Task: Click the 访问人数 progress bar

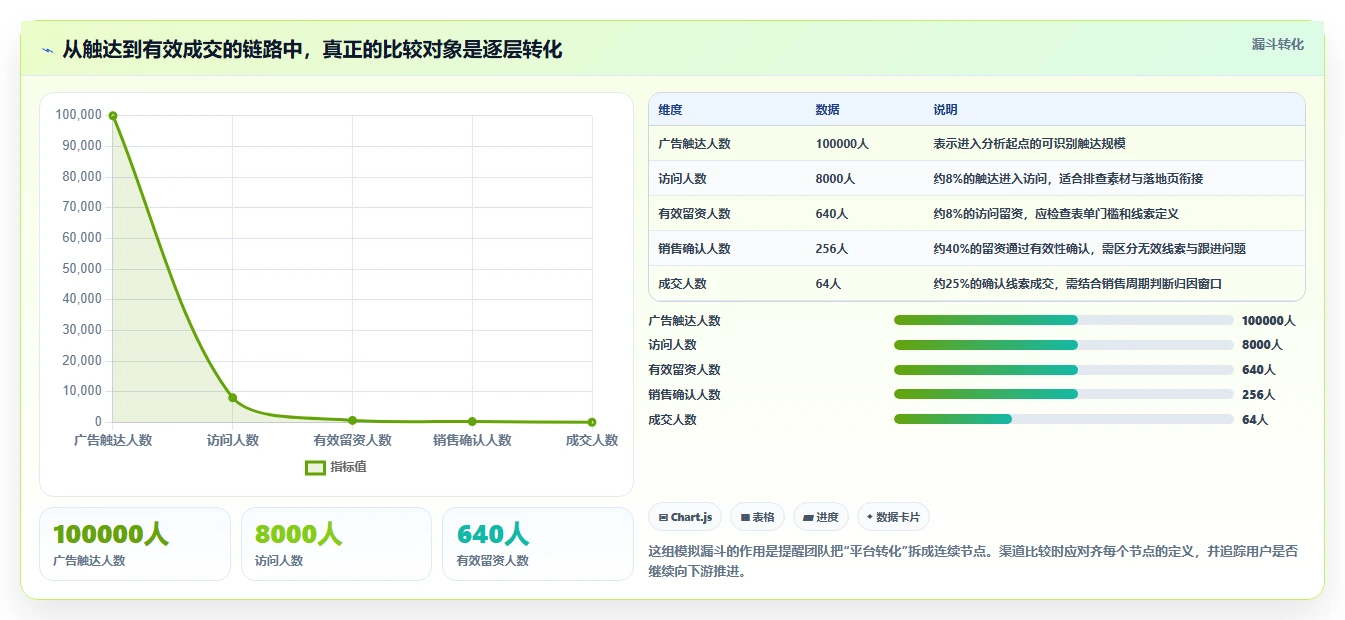Action: [x=1063, y=345]
